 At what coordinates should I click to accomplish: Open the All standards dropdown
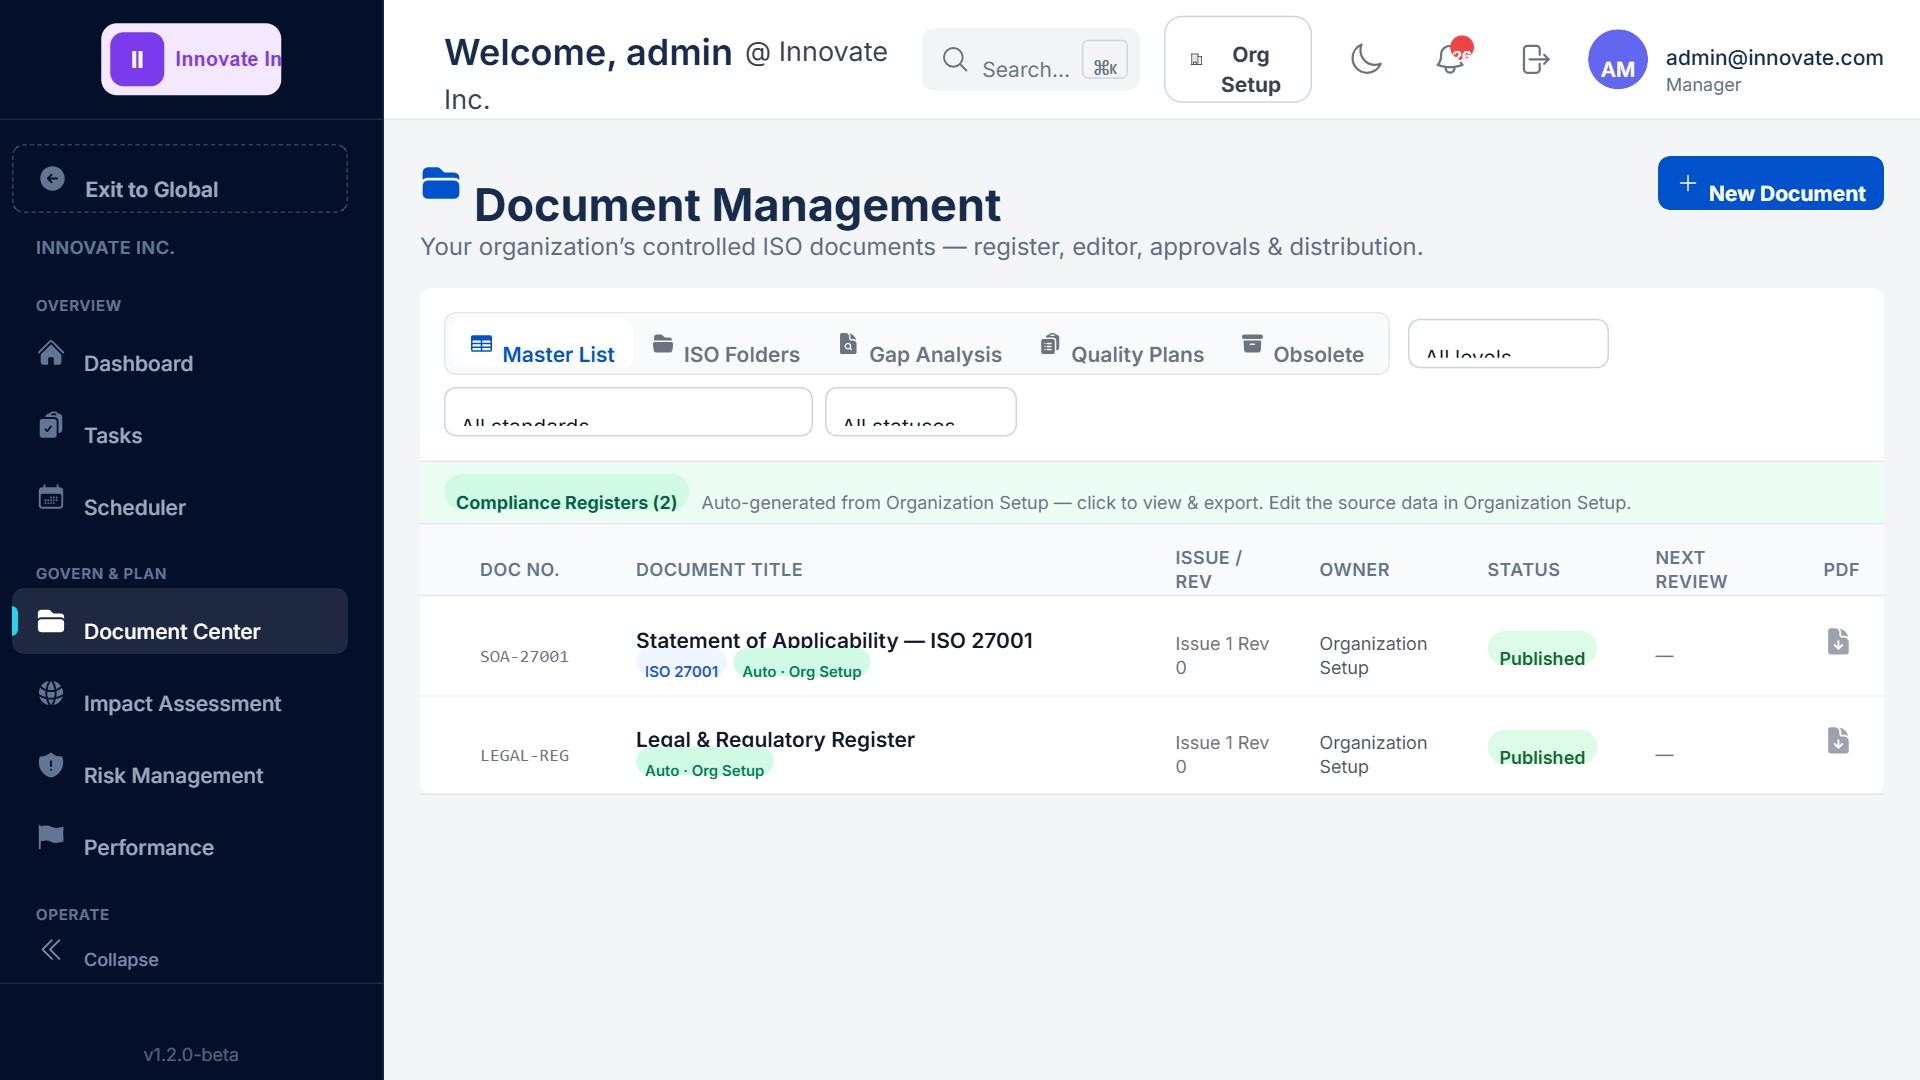pyautogui.click(x=628, y=412)
